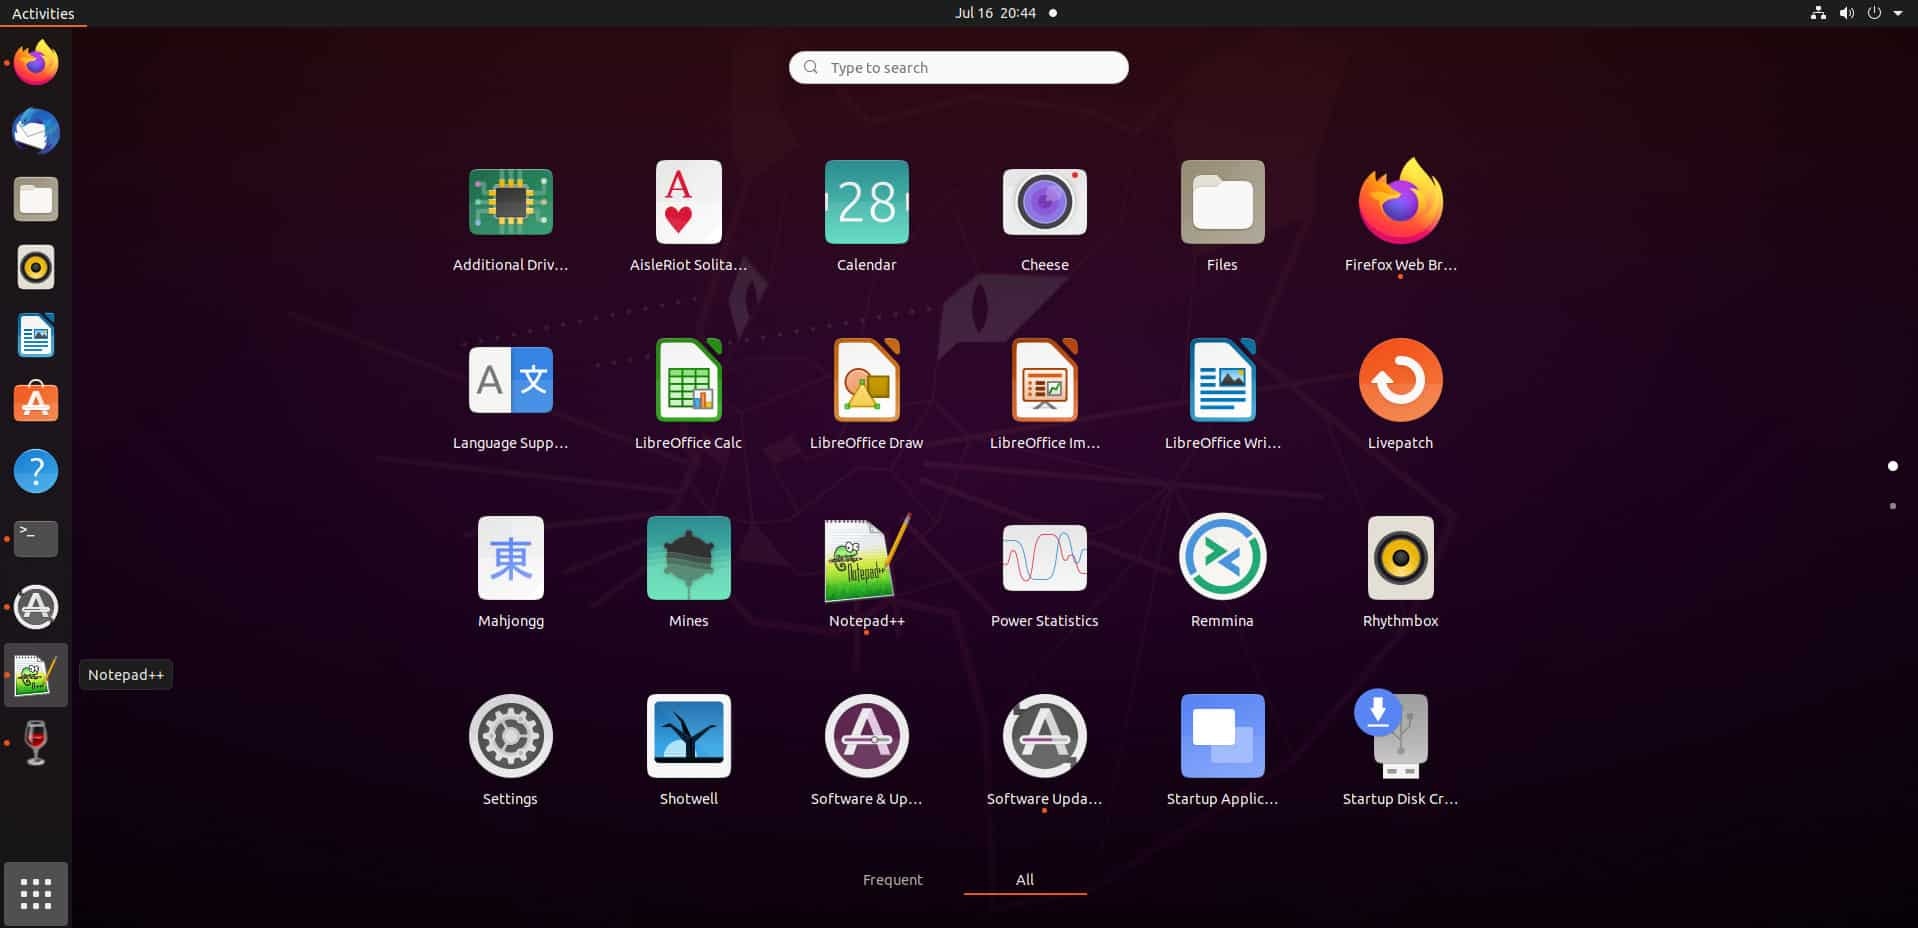The width and height of the screenshot is (1918, 928).
Task: Launch Remmina remote desktop client
Action: pos(1222,558)
